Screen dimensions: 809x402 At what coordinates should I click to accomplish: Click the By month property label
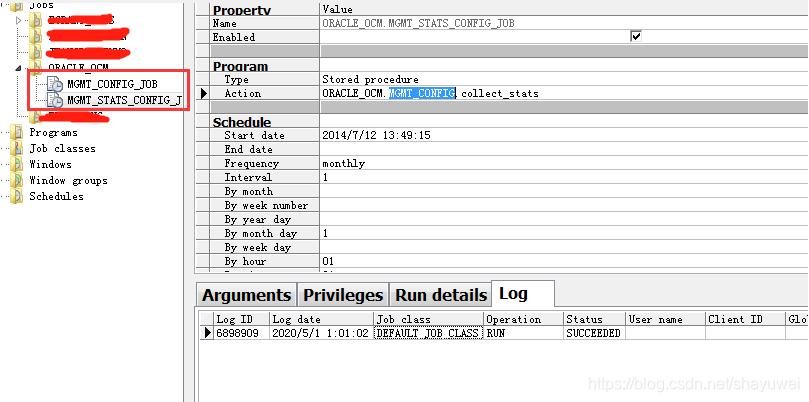[249, 191]
